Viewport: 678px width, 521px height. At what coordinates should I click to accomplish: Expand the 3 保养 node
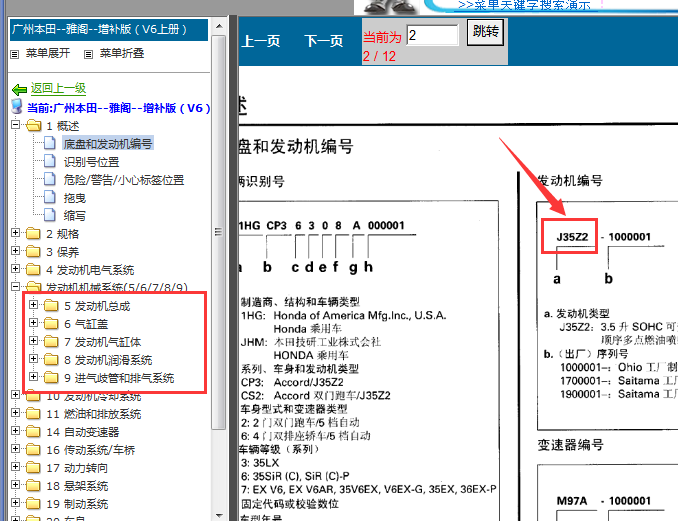[x=16, y=250]
